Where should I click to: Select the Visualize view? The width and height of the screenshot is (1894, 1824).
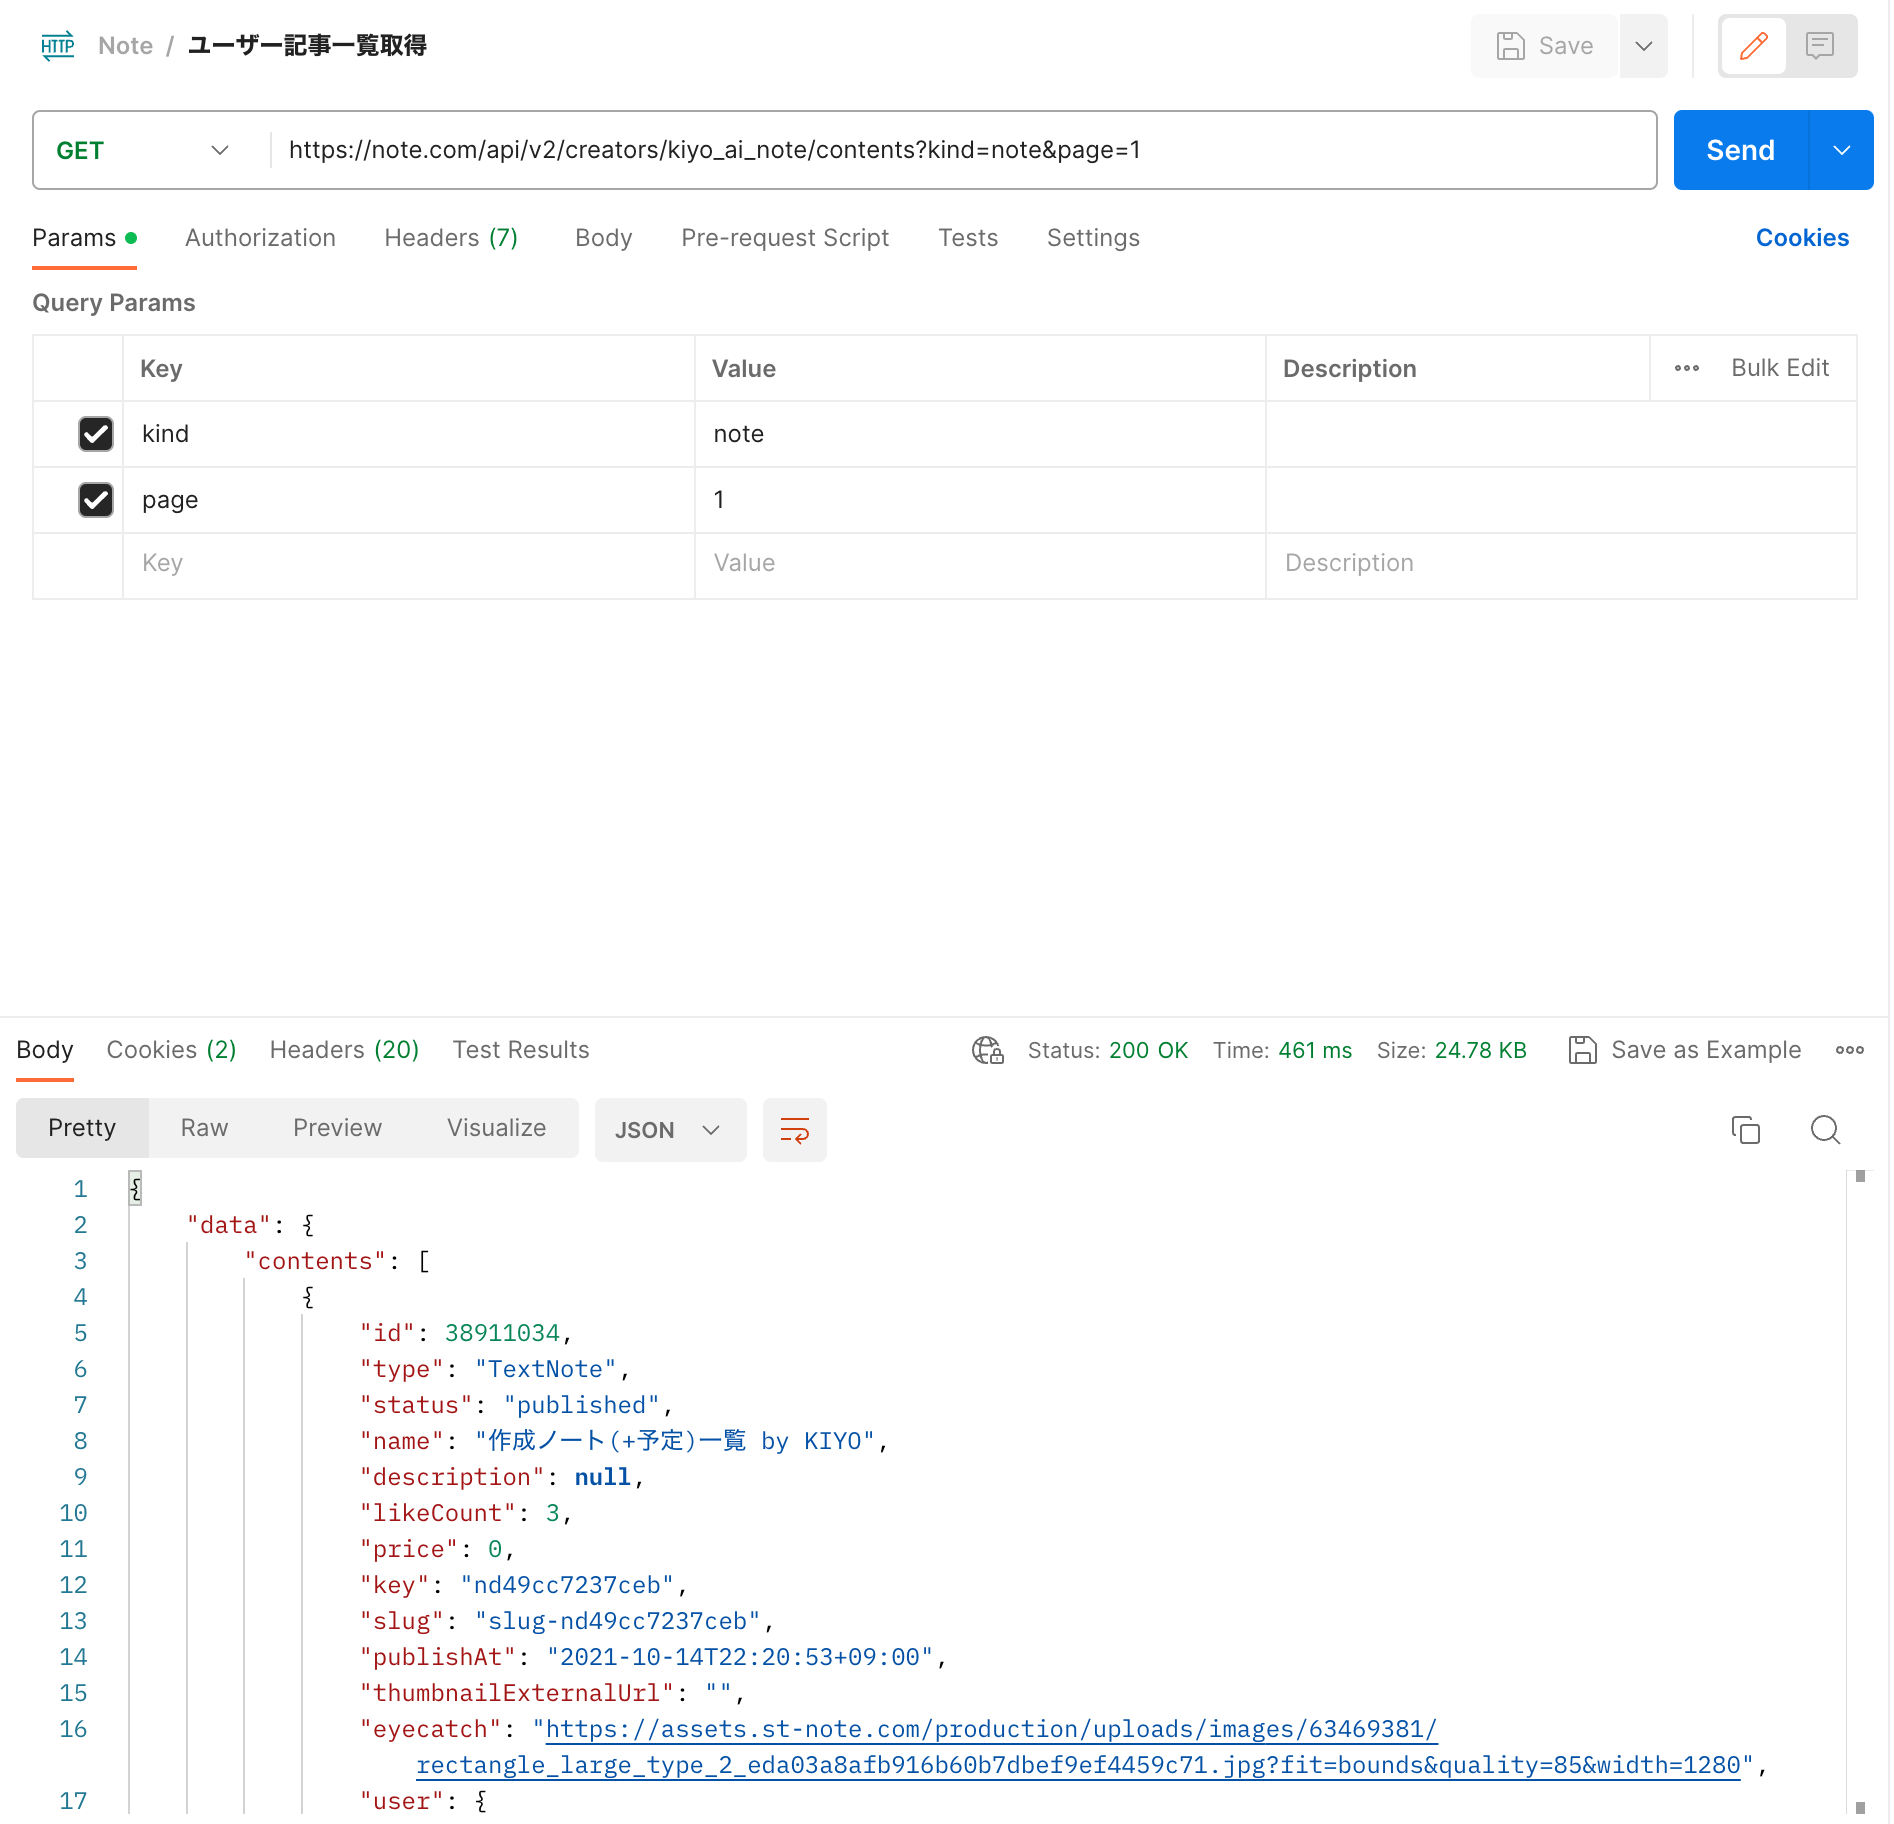497,1128
